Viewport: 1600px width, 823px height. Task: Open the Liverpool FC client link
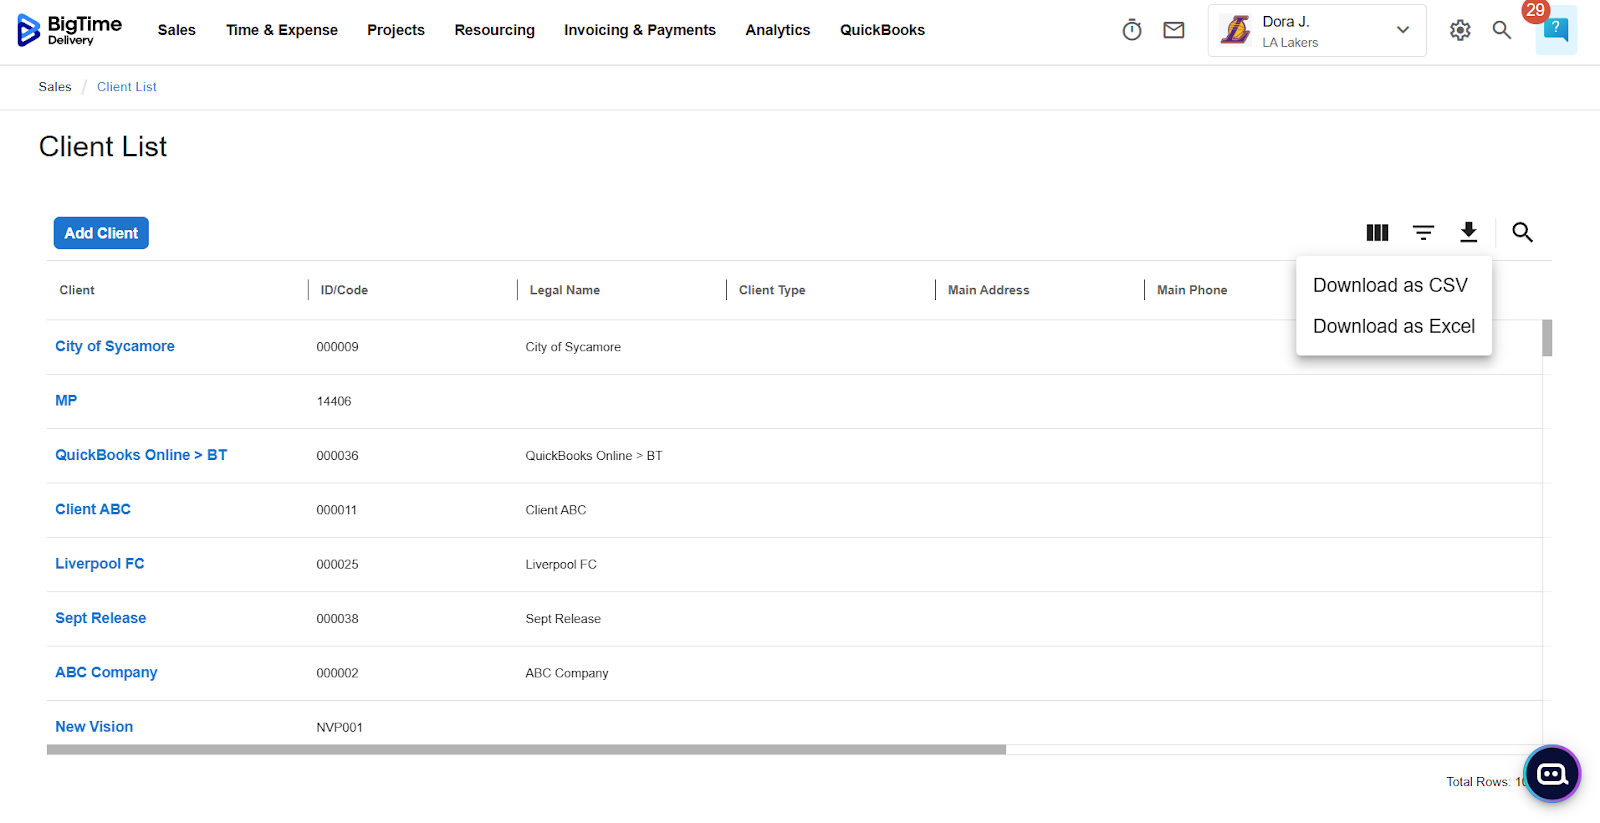click(x=100, y=564)
